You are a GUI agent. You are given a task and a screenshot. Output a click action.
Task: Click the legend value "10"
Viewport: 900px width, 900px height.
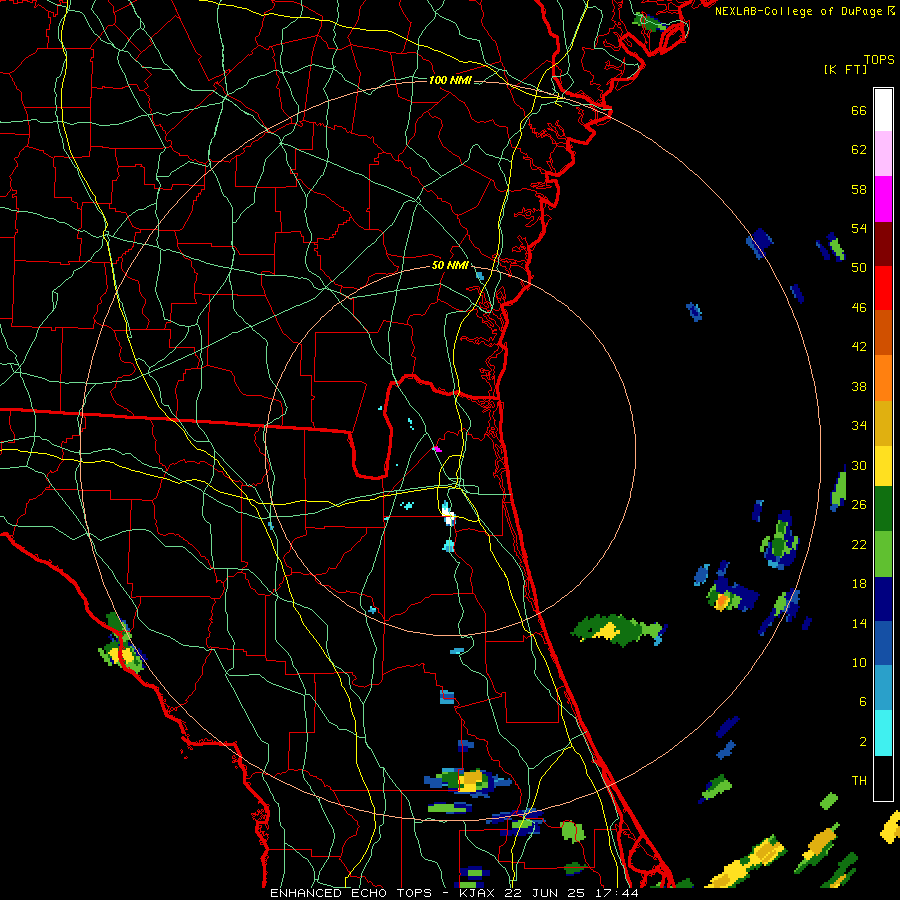coord(859,662)
